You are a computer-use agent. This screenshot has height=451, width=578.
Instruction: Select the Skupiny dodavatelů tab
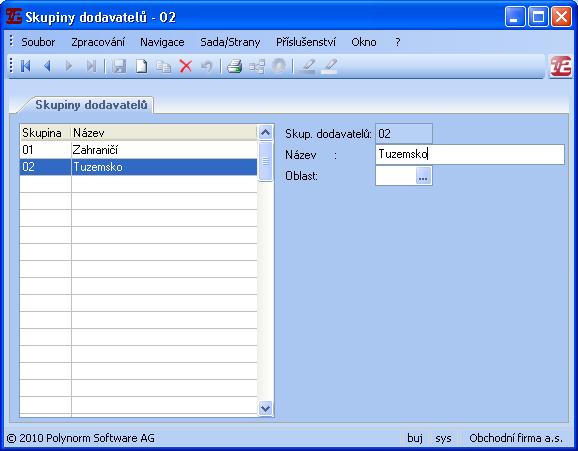[x=91, y=105]
